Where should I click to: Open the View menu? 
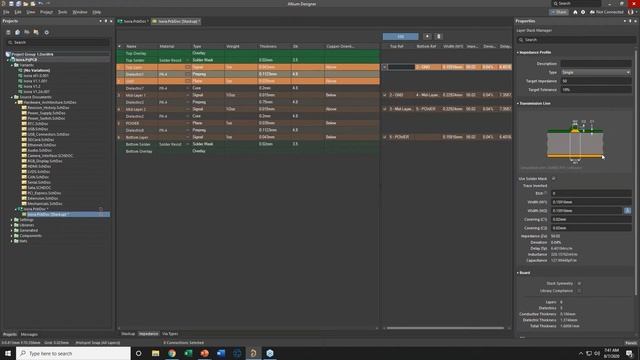click(31, 12)
